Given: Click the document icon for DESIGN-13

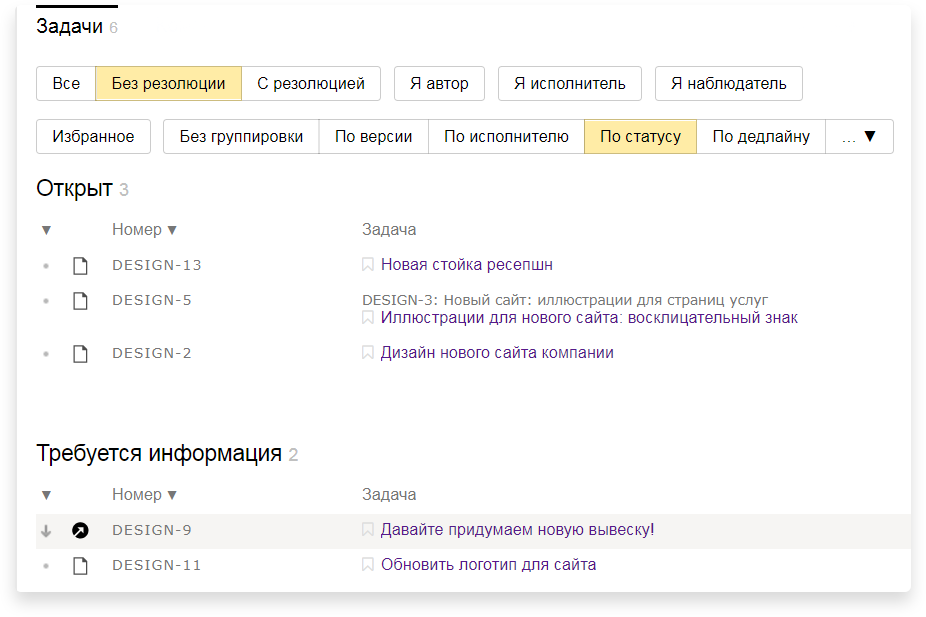Looking at the screenshot, I should coord(80,266).
